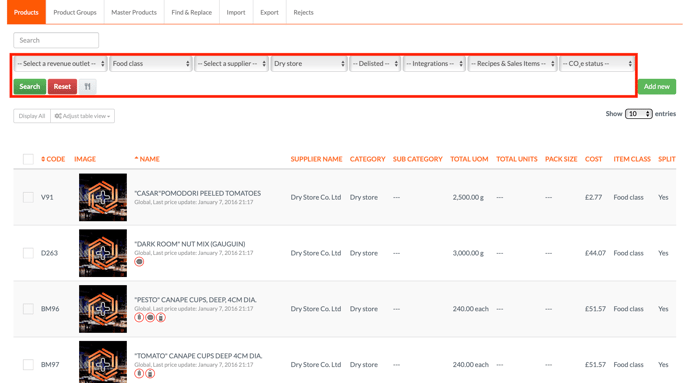The width and height of the screenshot is (688, 383).
Task: Tick the checkbox for product BM97
Action: tap(28, 365)
